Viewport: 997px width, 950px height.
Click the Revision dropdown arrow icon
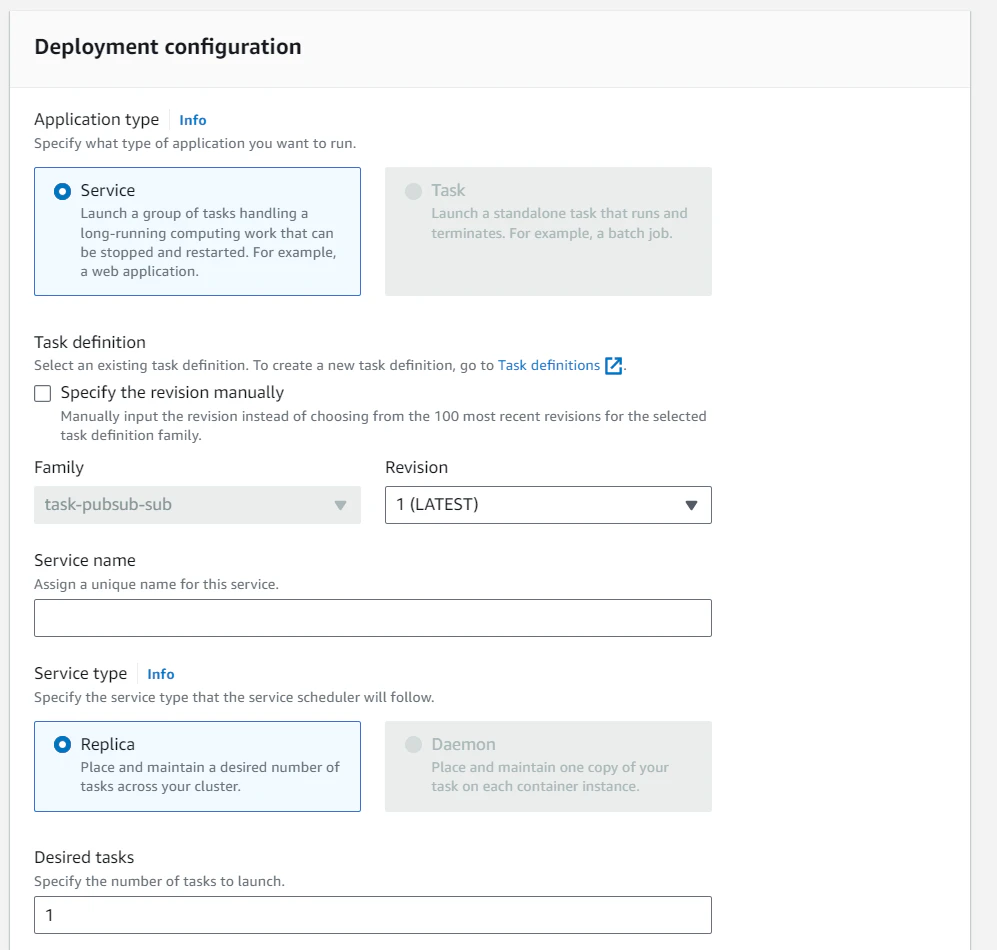(691, 506)
